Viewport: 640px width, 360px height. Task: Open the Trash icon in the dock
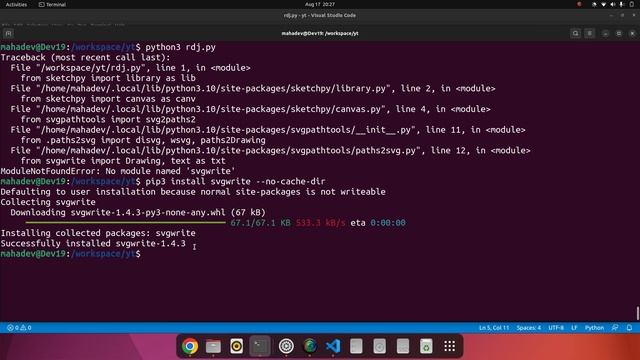[426, 346]
